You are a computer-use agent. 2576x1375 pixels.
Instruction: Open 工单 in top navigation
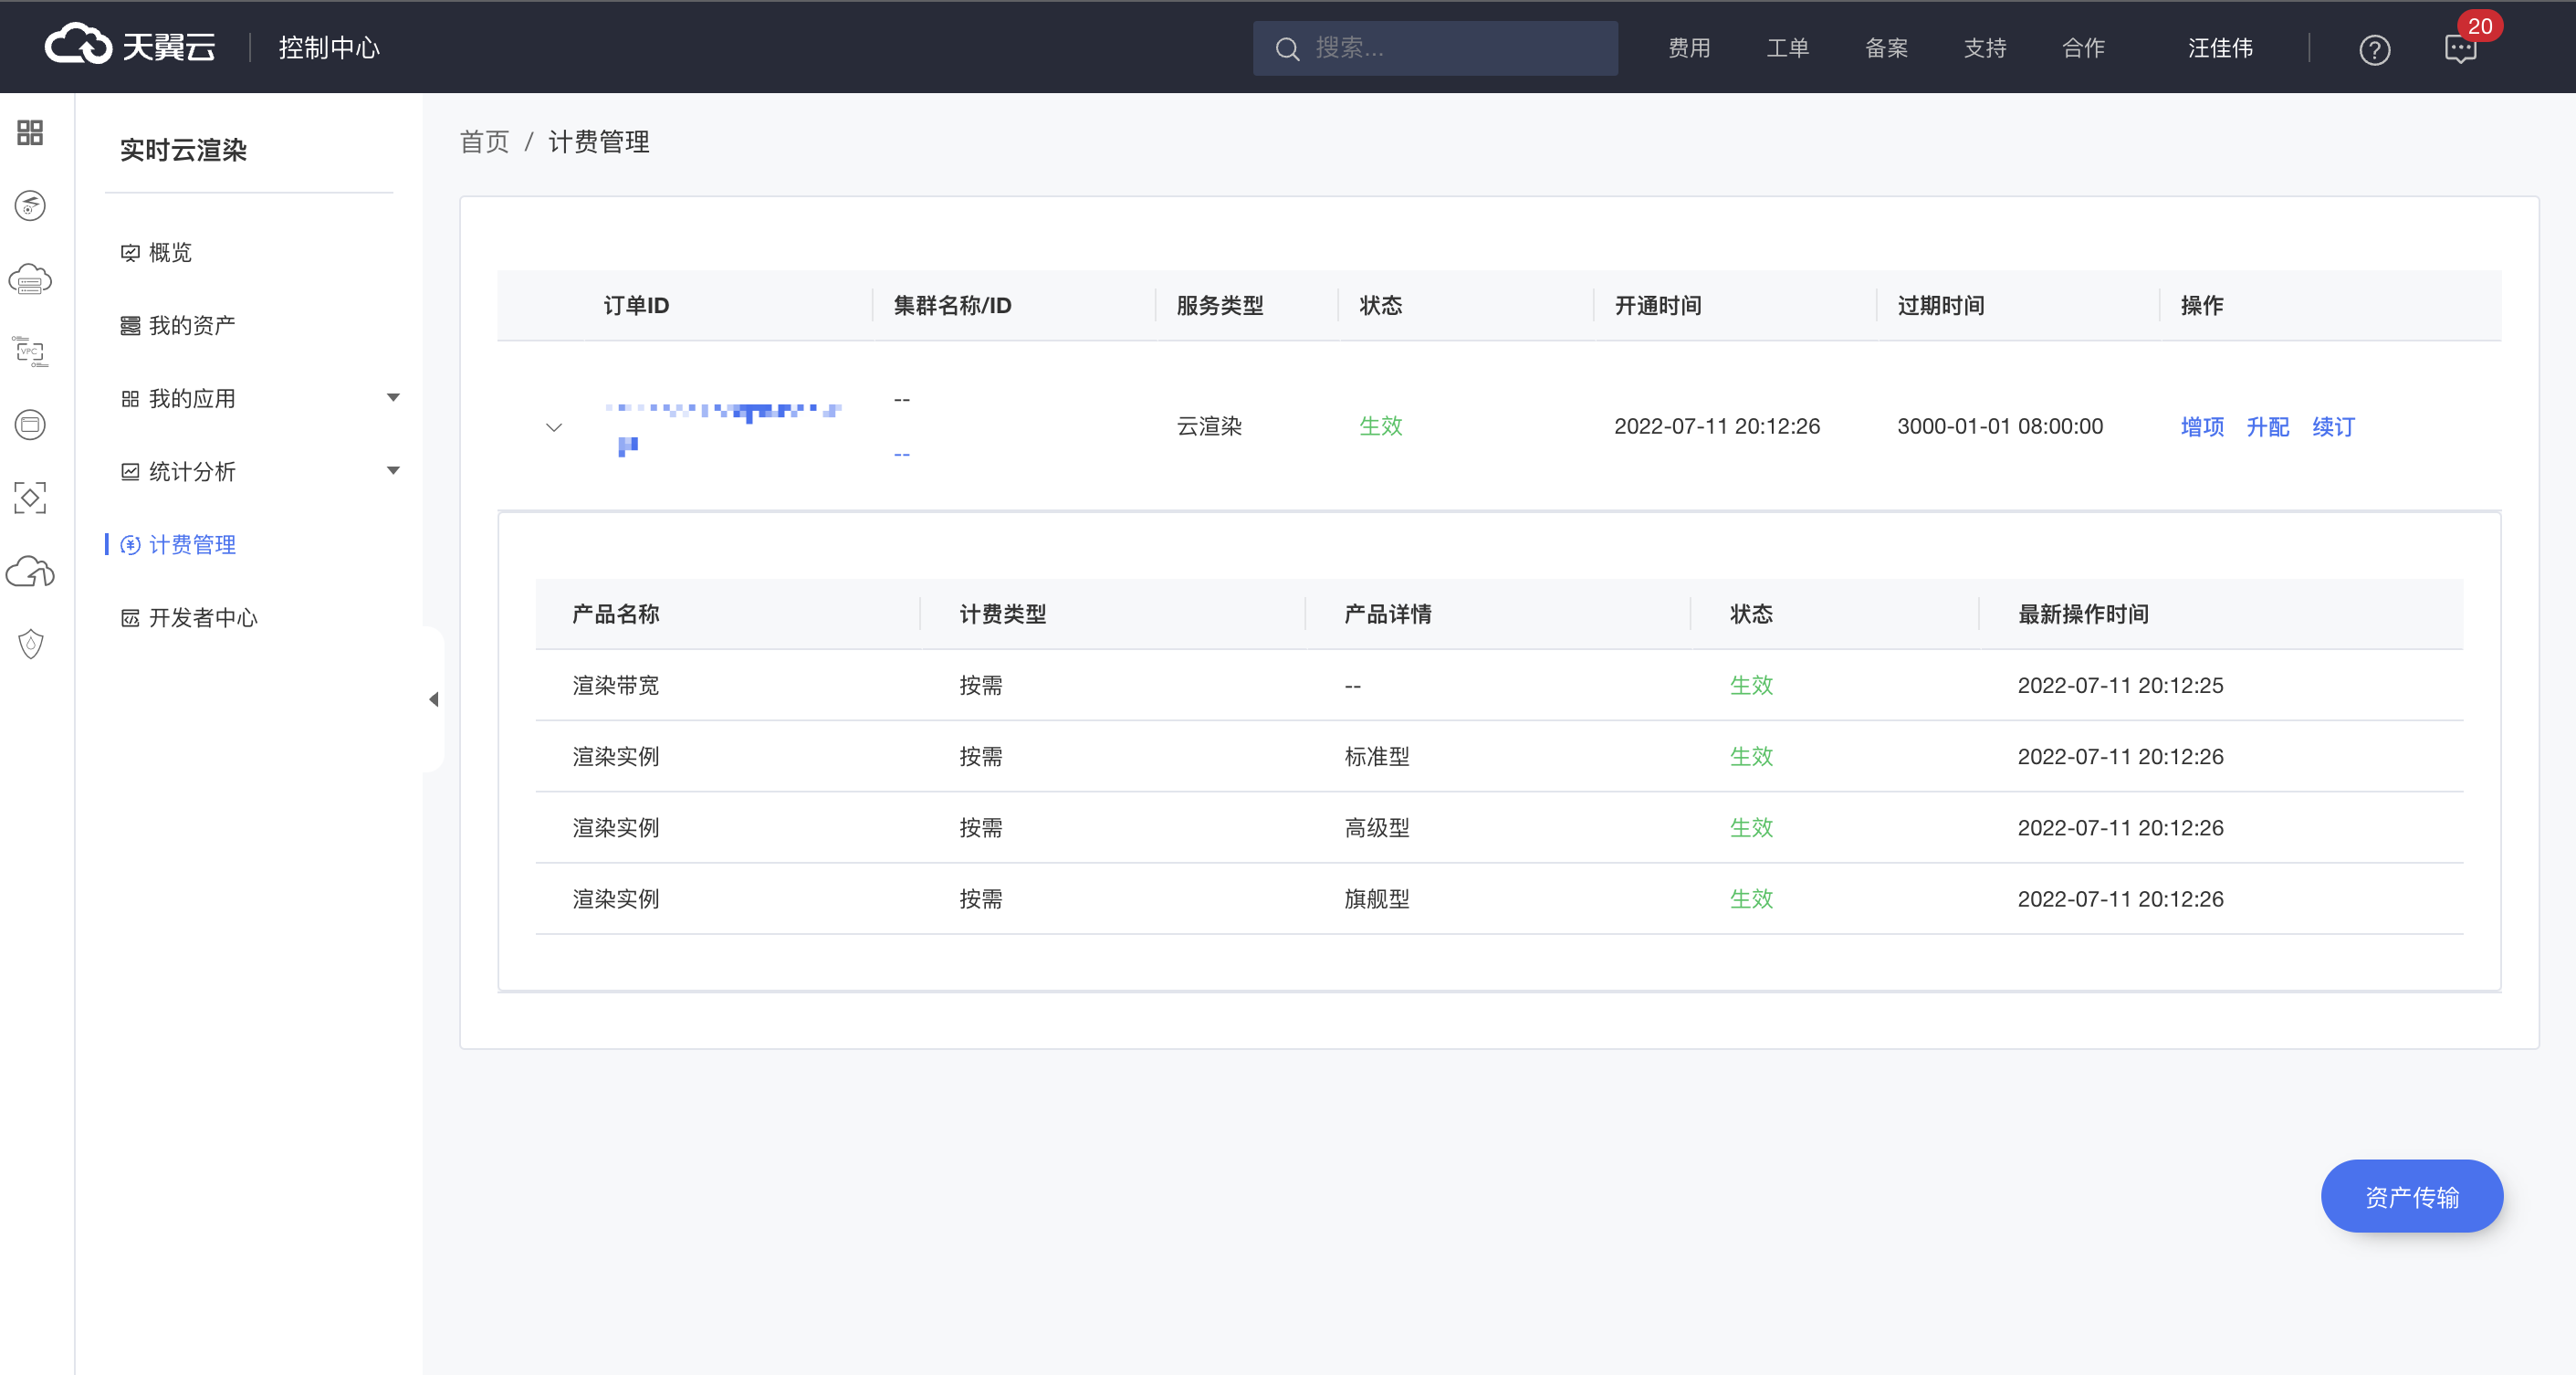1788,48
